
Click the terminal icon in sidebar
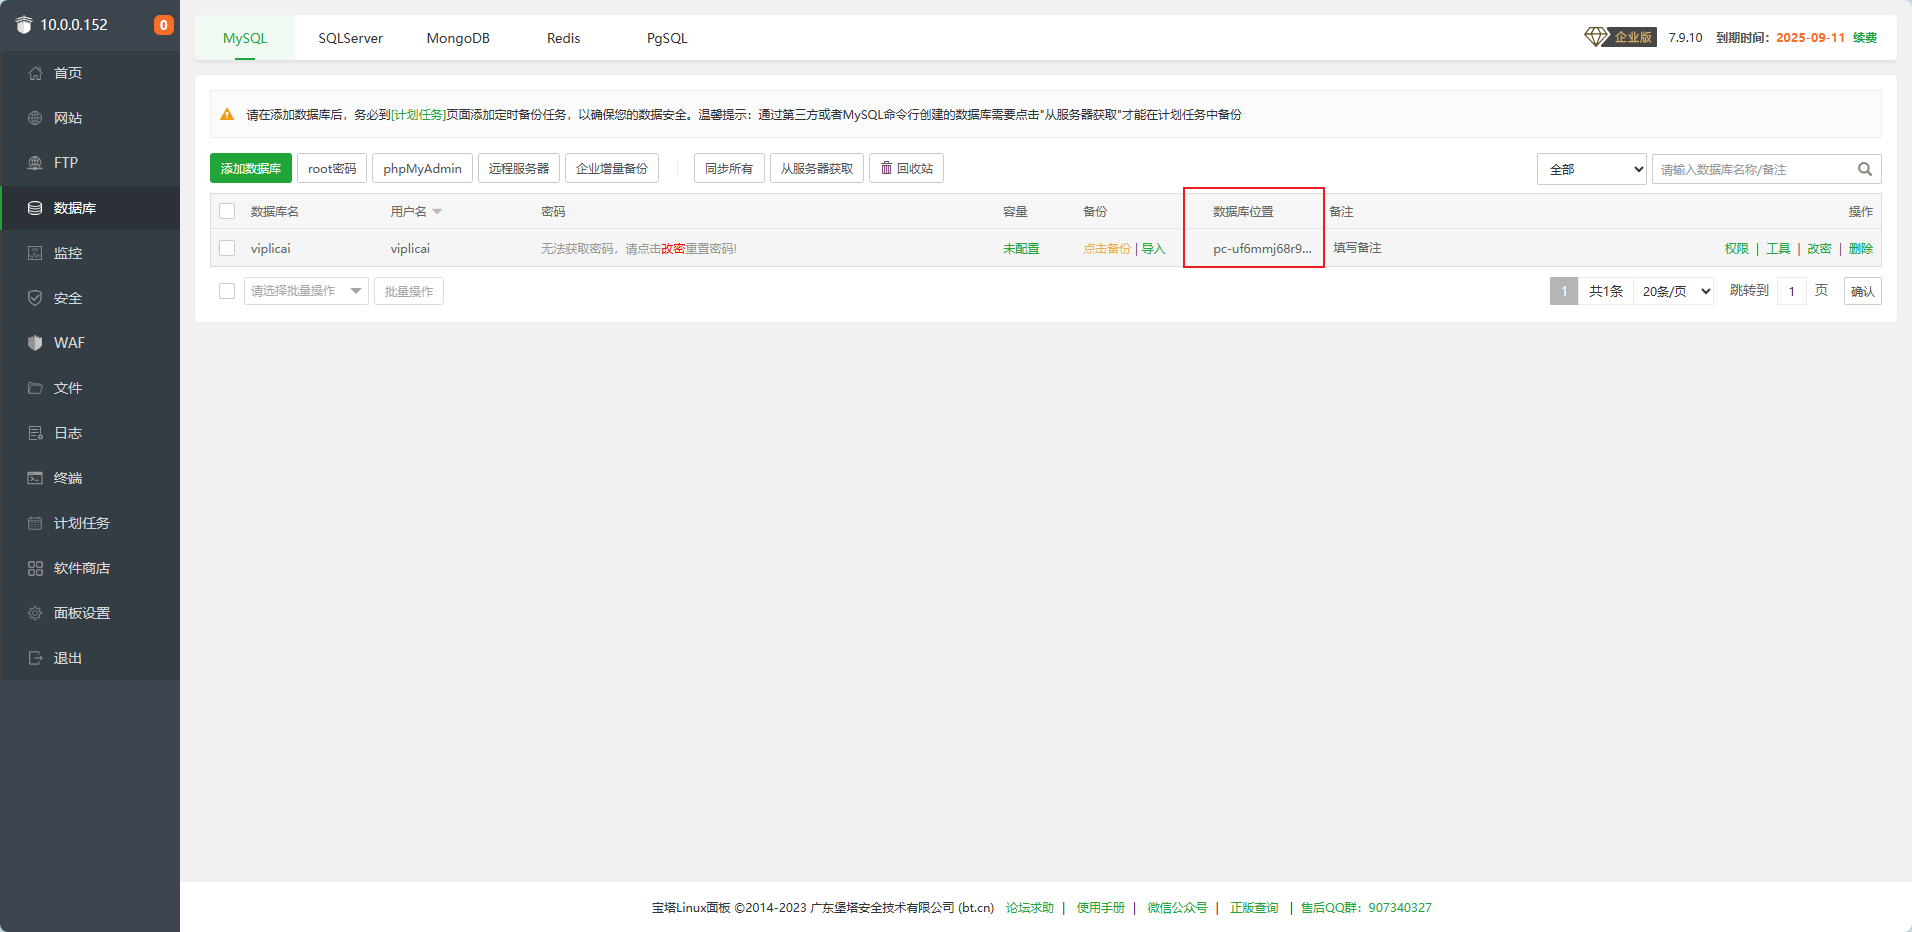pyautogui.click(x=35, y=478)
